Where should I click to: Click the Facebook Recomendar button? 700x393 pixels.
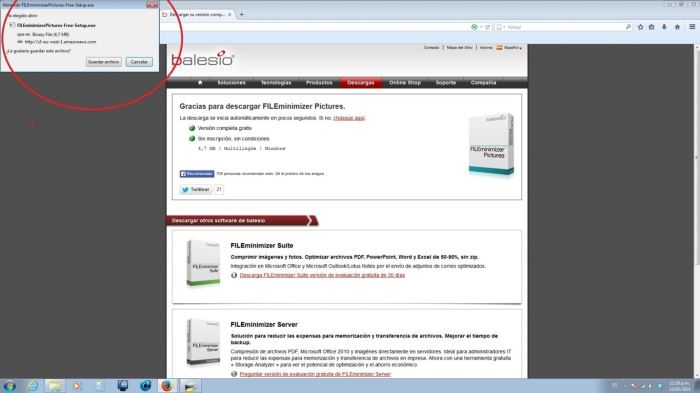[x=197, y=174]
